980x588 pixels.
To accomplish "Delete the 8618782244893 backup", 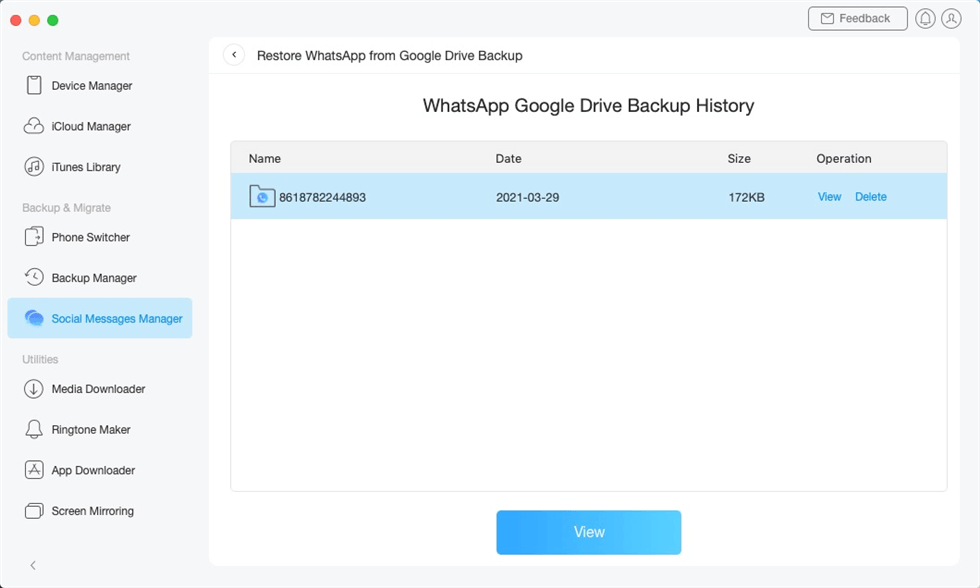I will click(870, 197).
